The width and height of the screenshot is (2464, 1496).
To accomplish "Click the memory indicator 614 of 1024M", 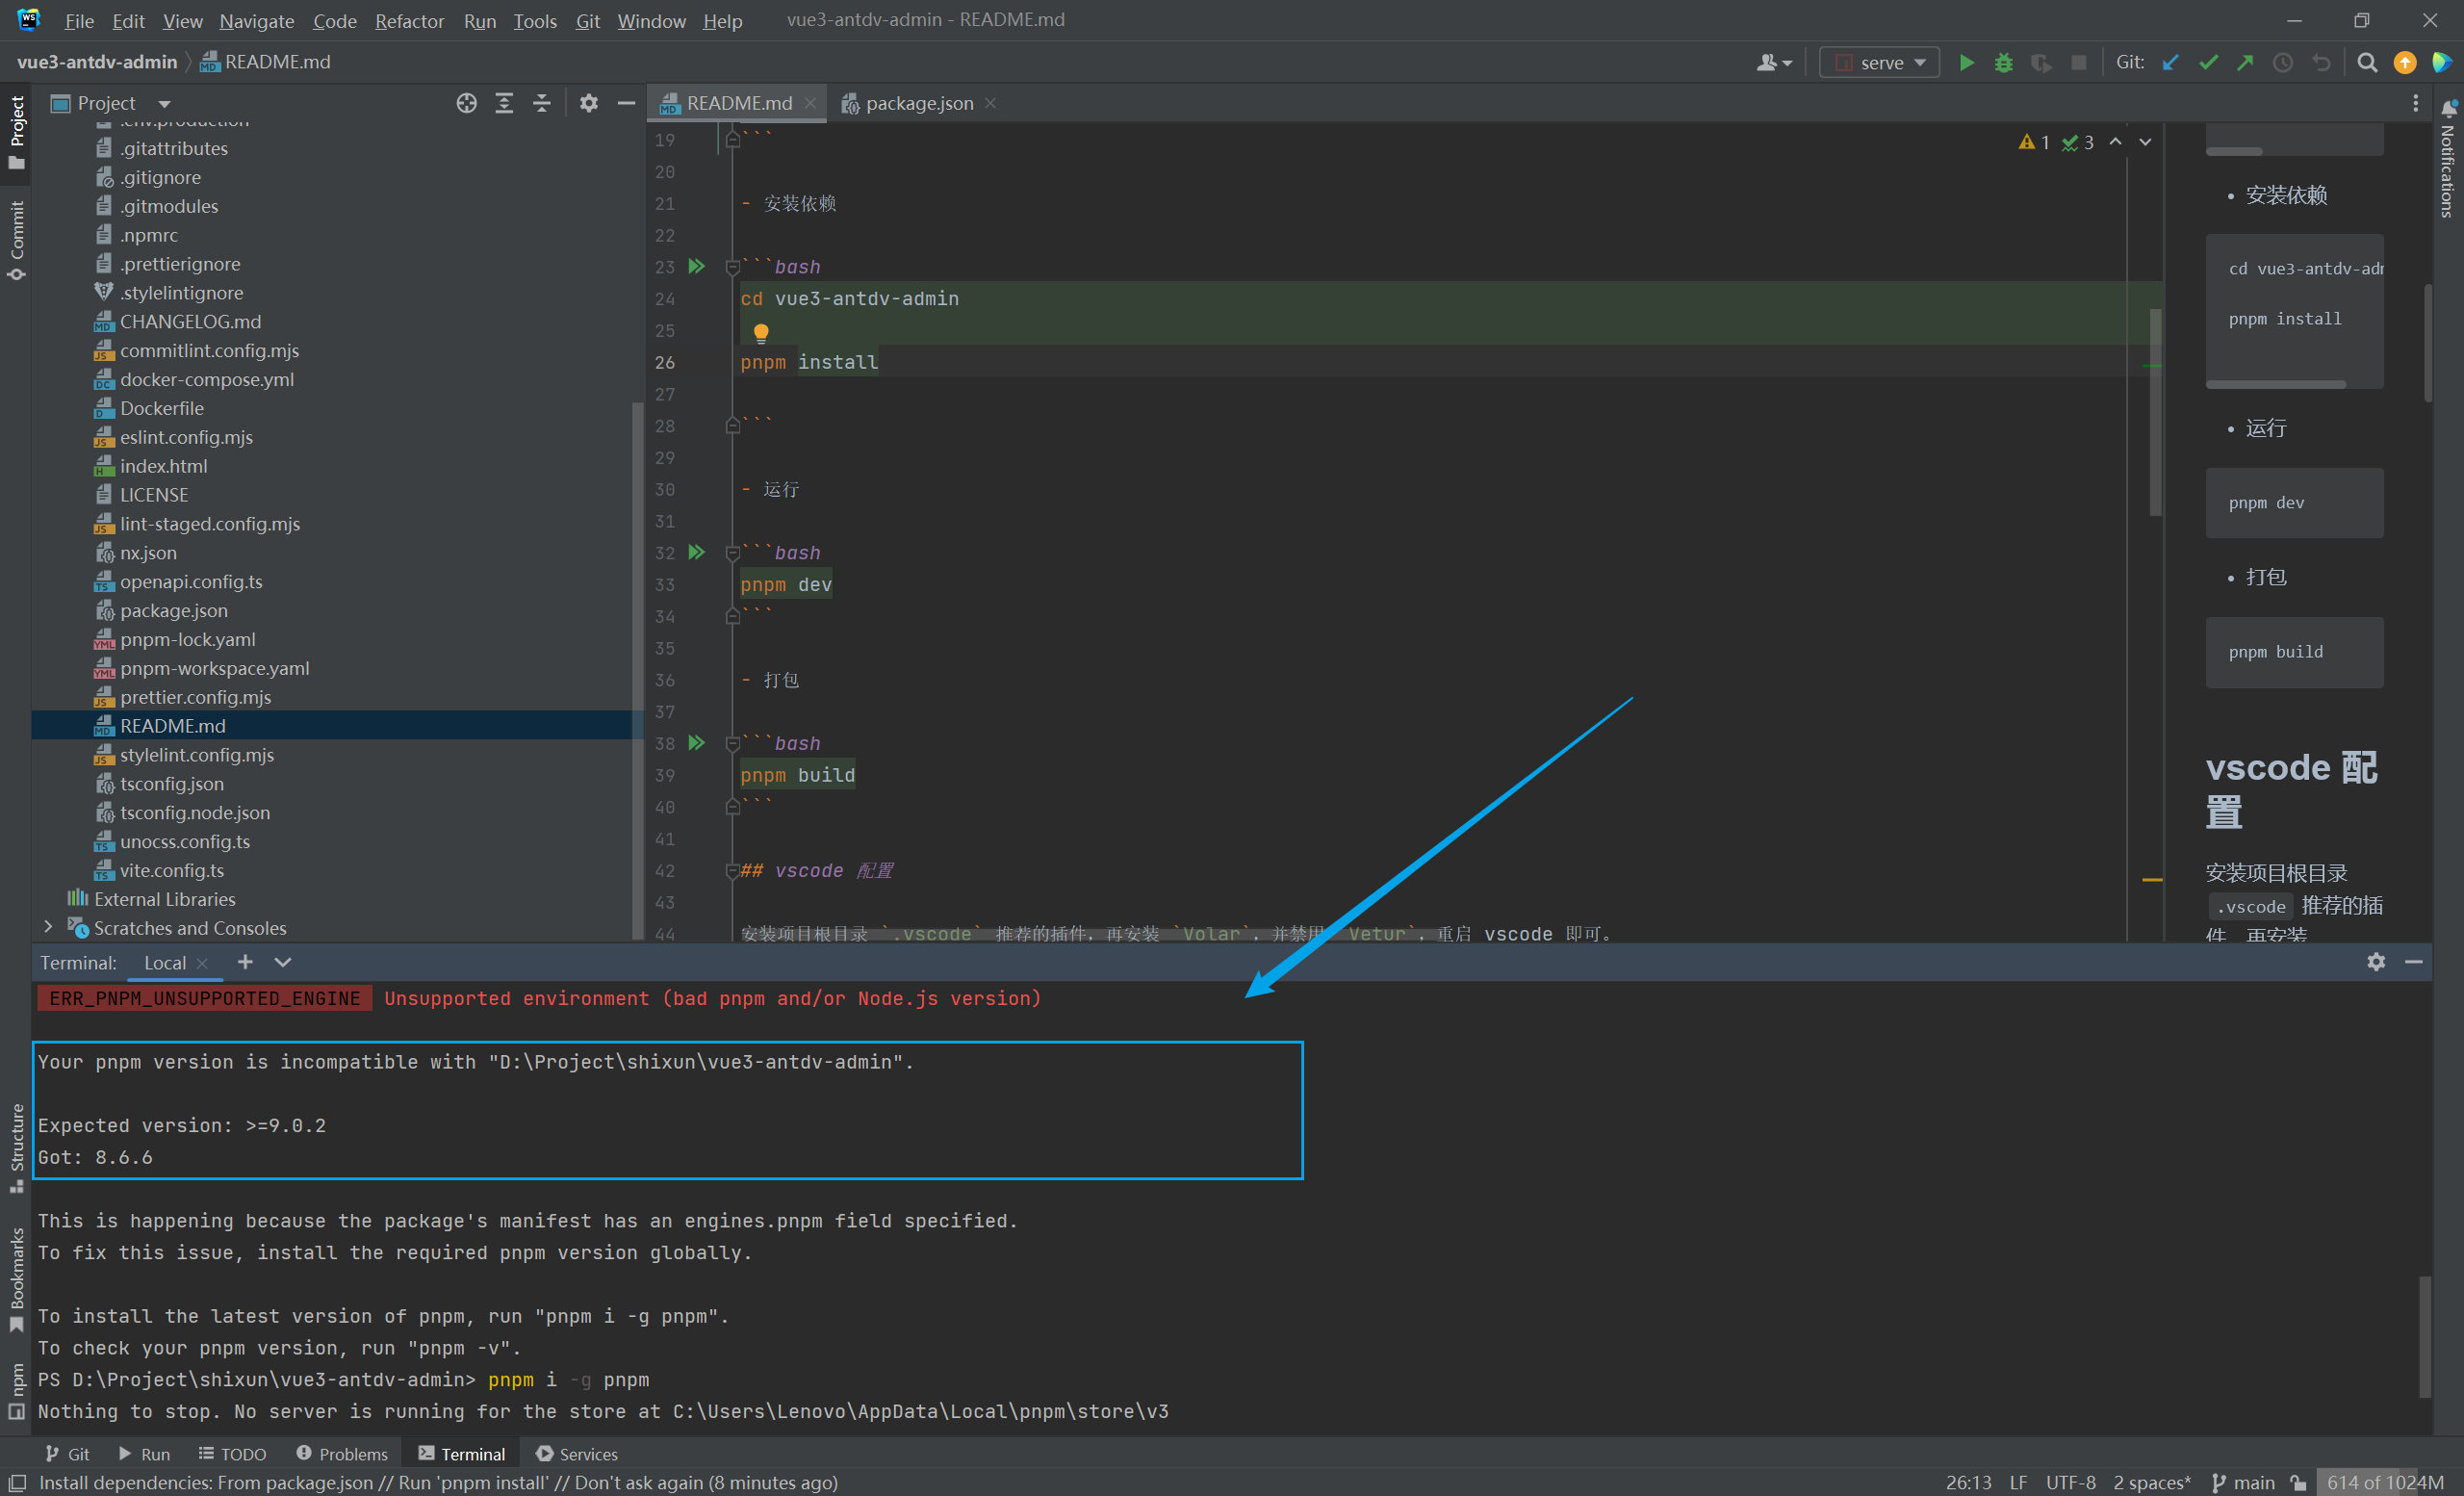I will [x=2384, y=1482].
